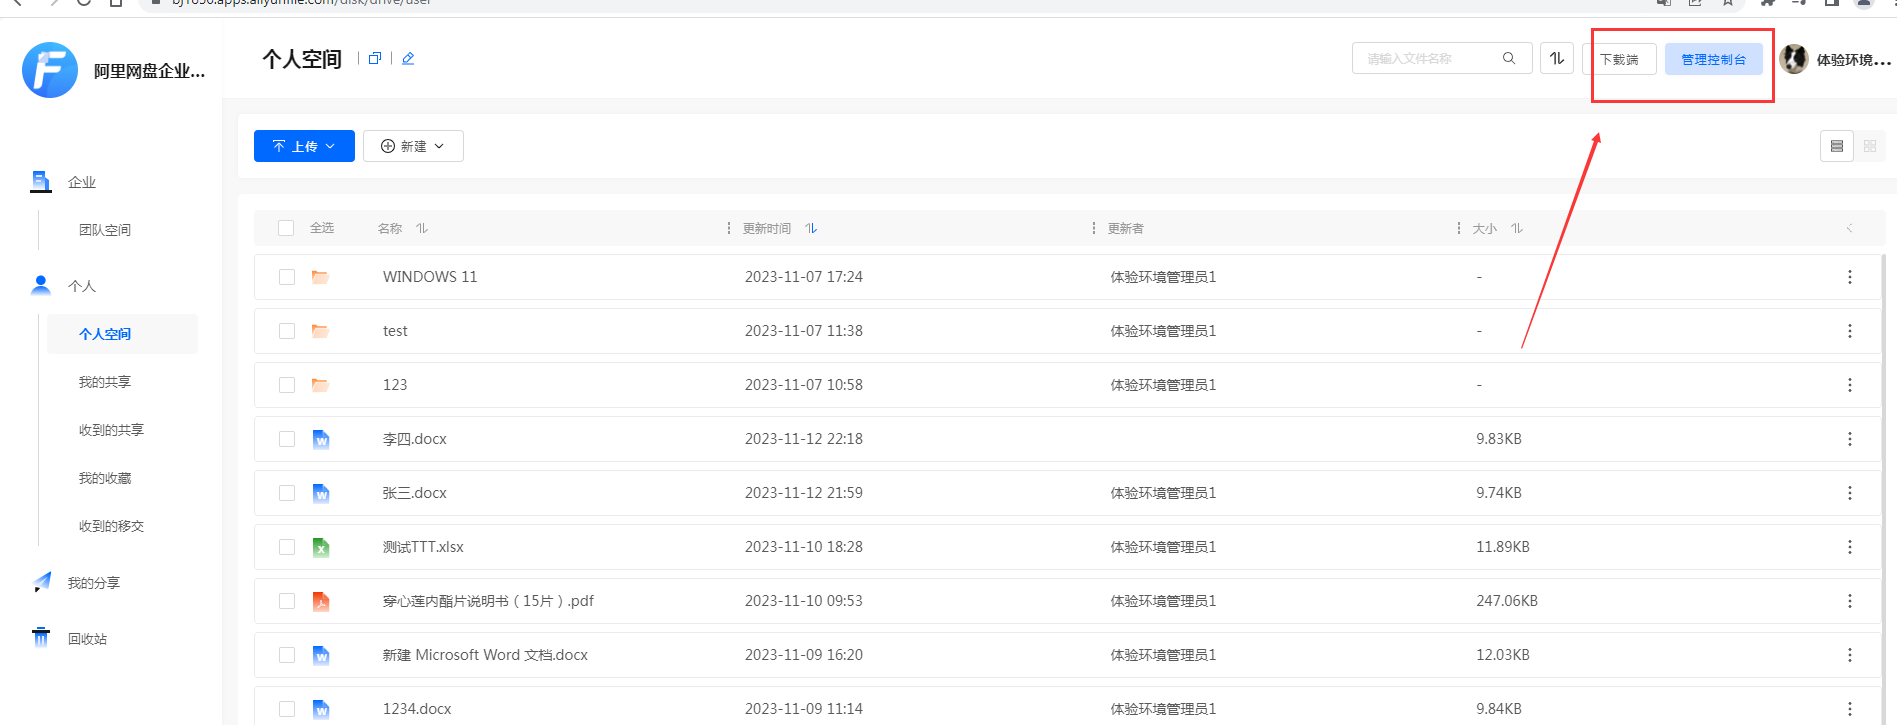Viewport: 1897px width, 725px height.
Task: Open 团队空间 in the sidebar
Action: pos(105,230)
